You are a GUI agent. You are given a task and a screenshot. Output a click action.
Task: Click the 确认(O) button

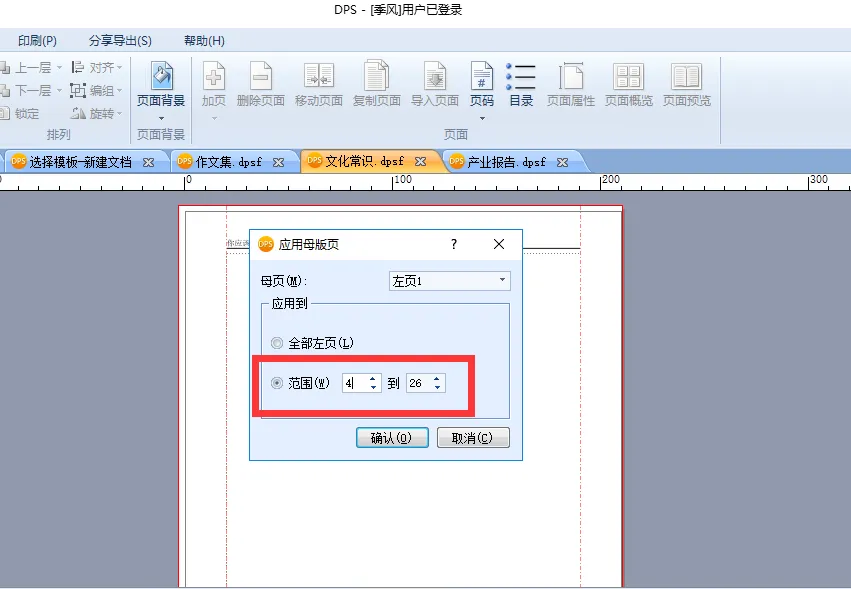point(392,438)
